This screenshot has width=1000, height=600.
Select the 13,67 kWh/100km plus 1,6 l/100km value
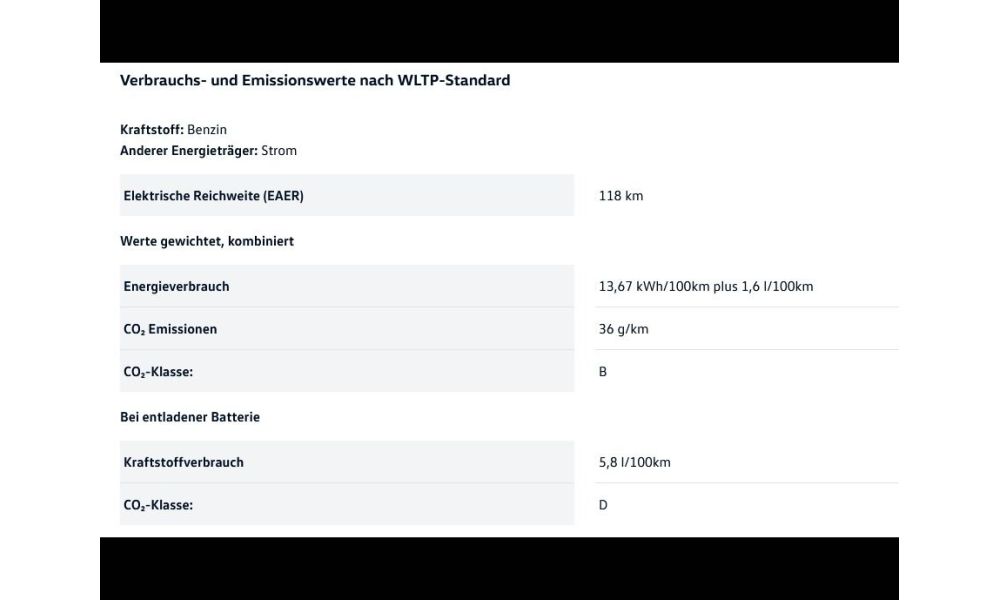[x=706, y=286]
